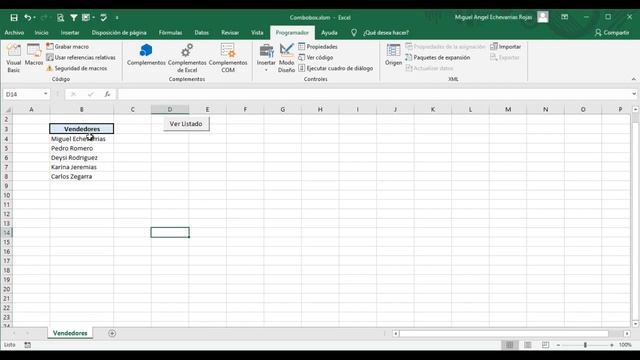The image size is (640, 360).
Task: Add a new sheet
Action: coord(112,333)
